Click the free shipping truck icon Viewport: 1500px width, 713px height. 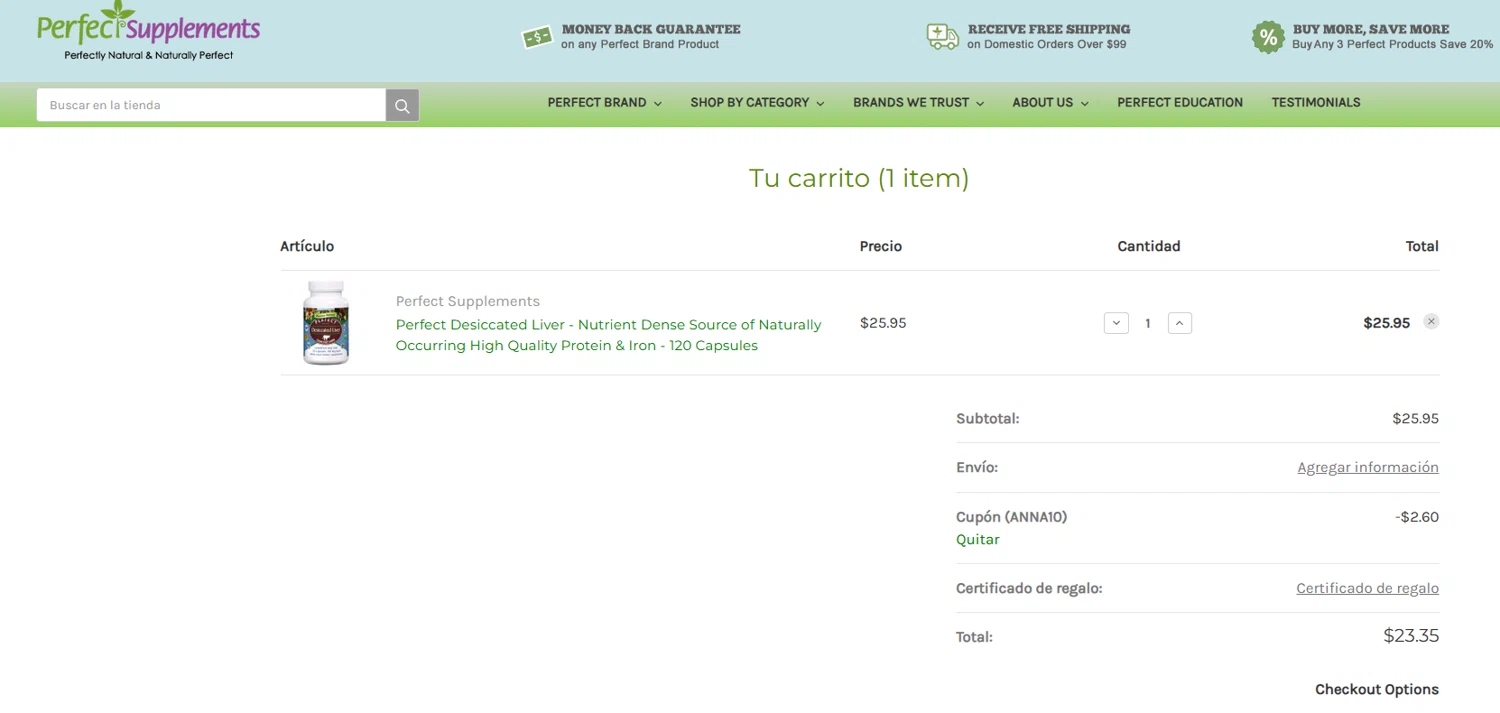coord(943,37)
